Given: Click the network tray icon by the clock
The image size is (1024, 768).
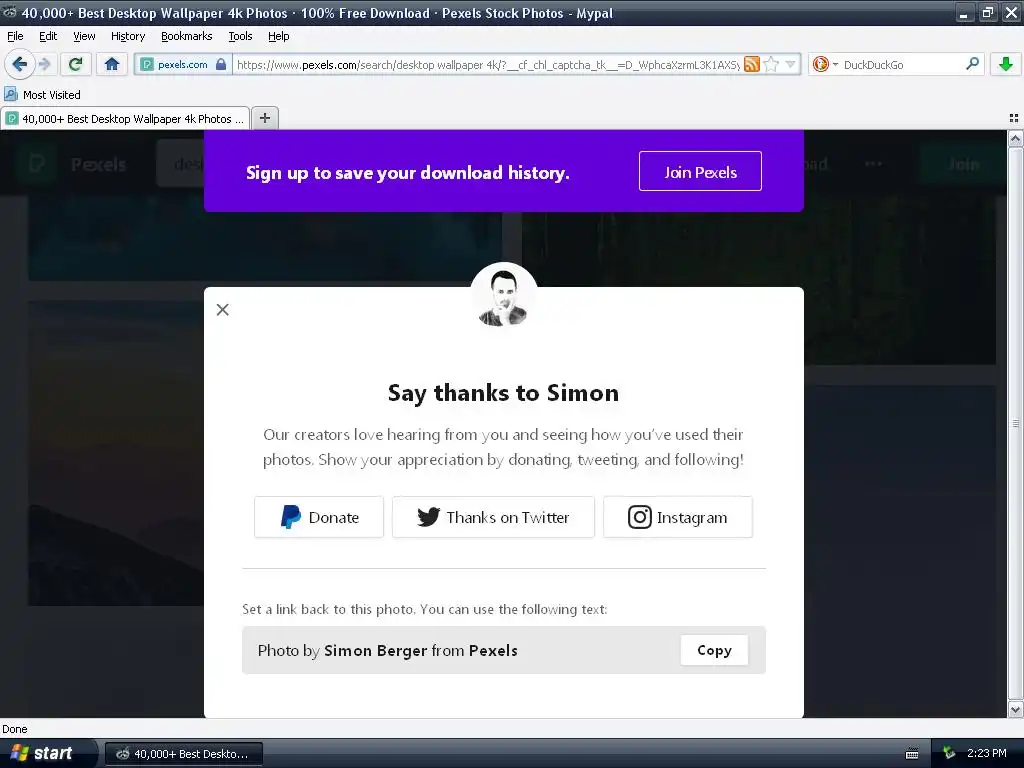Looking at the screenshot, I should point(949,754).
